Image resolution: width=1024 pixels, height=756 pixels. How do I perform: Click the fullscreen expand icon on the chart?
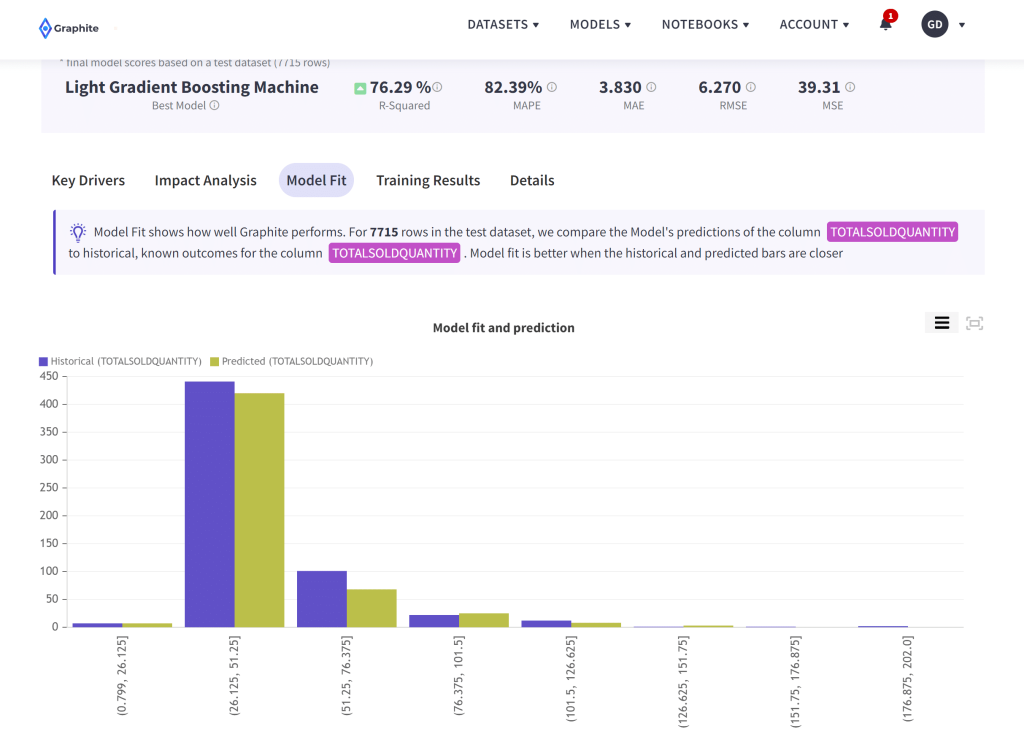[x=975, y=322]
